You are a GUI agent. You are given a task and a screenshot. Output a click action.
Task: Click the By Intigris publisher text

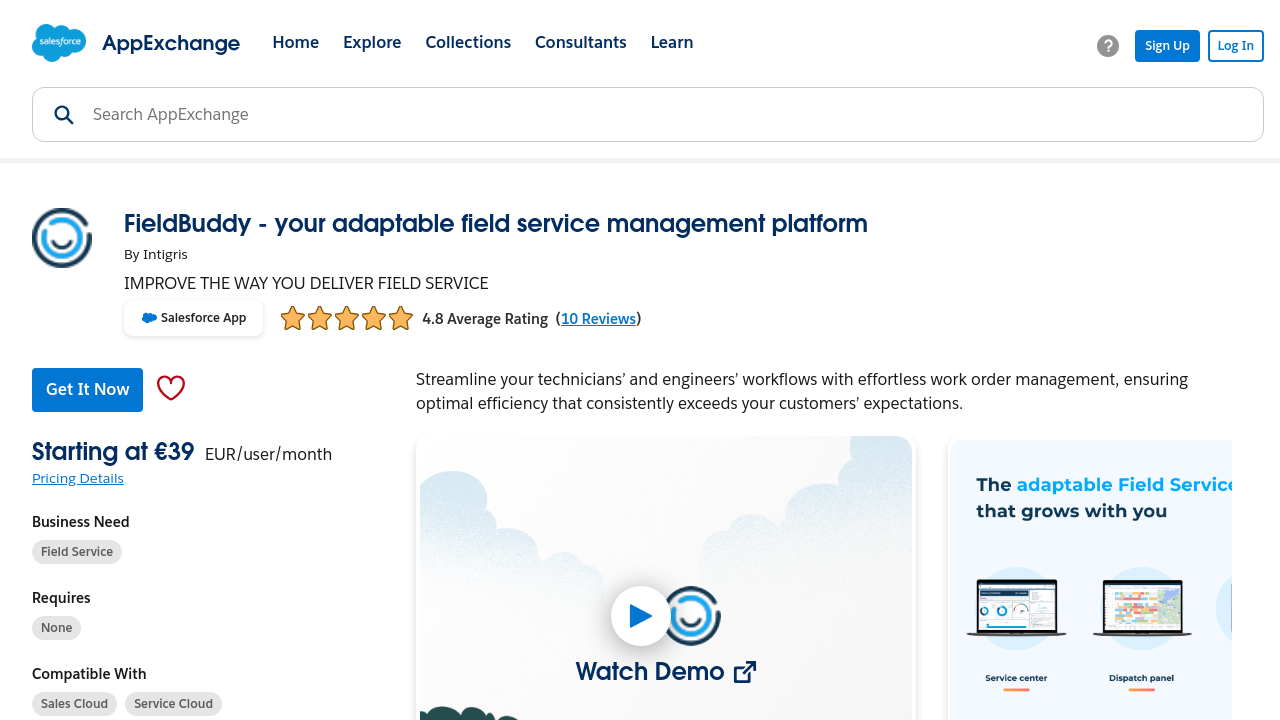(156, 254)
